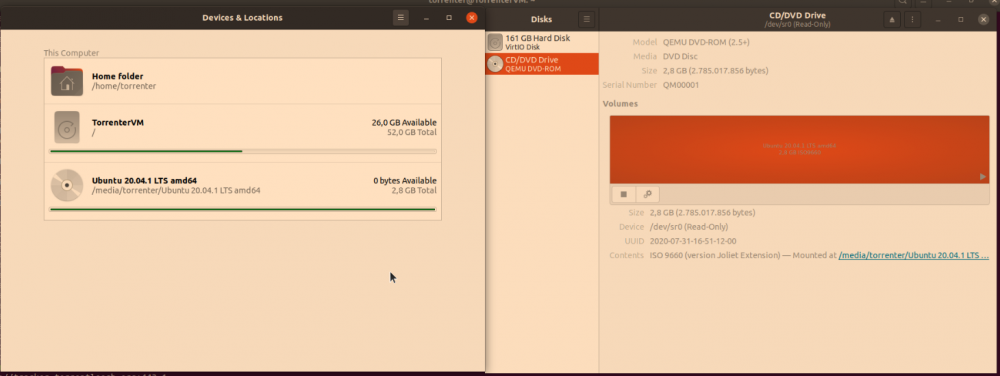Image resolution: width=1000 pixels, height=376 pixels.
Task: Click Ubuntu 20.04.1 LTS usage bar
Action: pos(243,209)
